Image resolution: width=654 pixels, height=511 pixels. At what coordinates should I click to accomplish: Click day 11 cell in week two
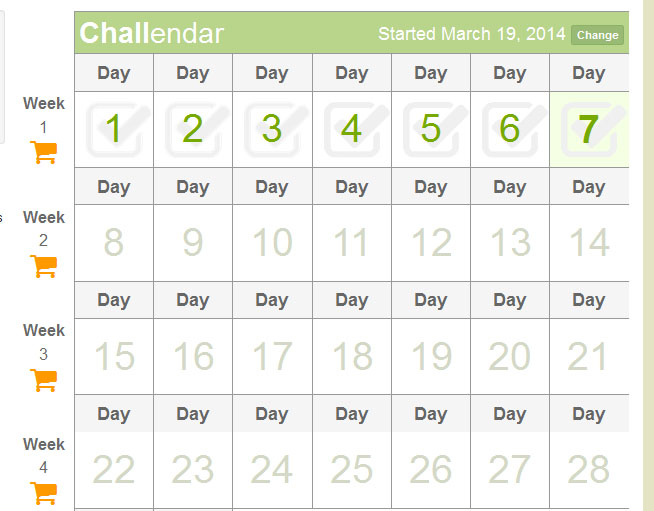pyautogui.click(x=351, y=243)
